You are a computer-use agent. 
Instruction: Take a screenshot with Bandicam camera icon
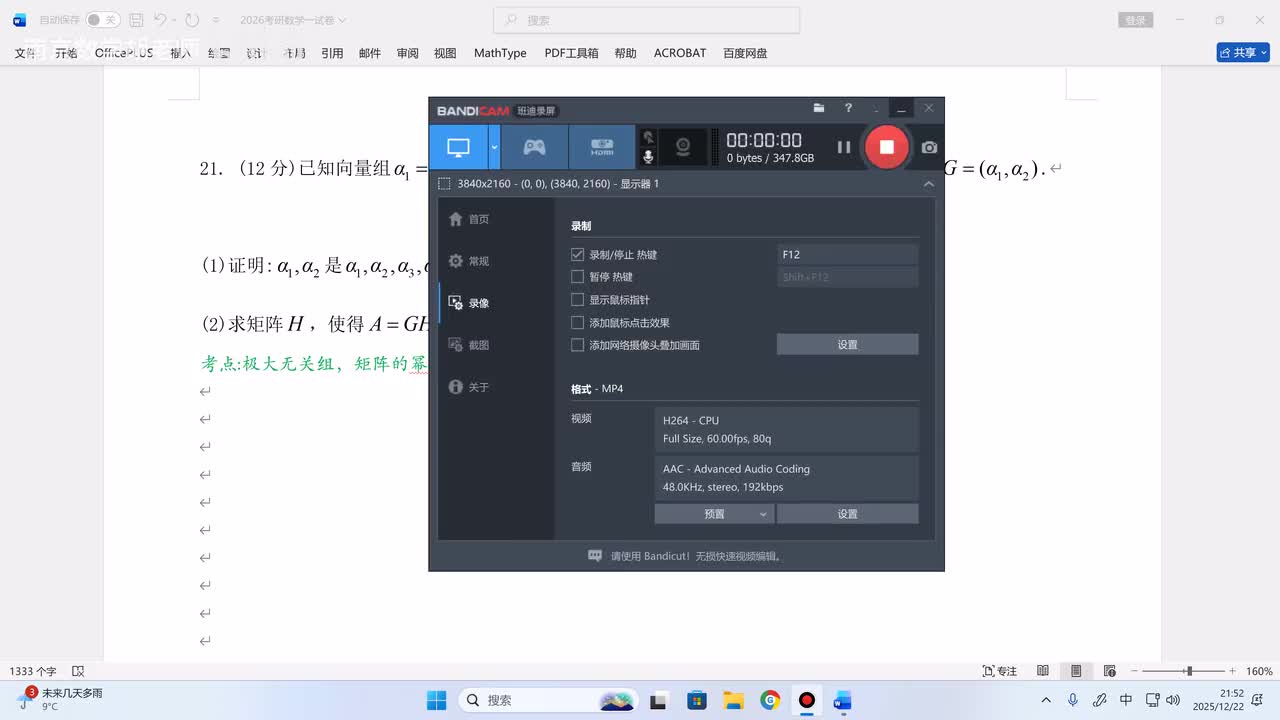(x=929, y=147)
